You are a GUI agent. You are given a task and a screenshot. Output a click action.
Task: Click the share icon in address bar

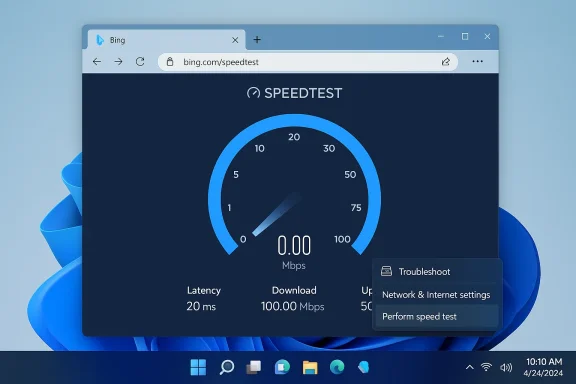coord(446,62)
